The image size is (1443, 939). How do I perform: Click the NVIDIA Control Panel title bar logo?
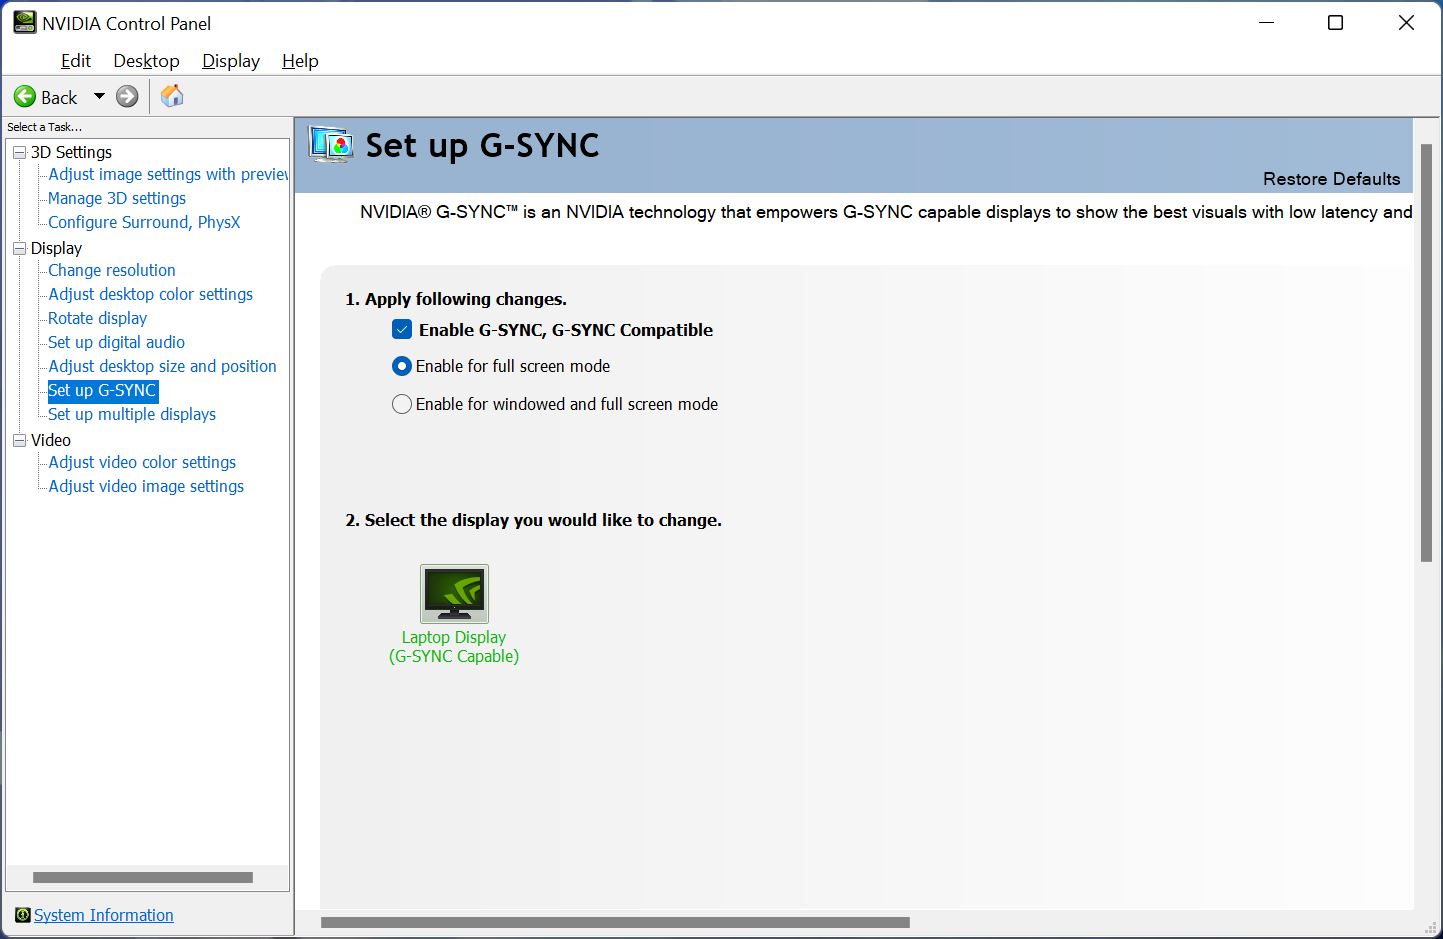pyautogui.click(x=25, y=22)
